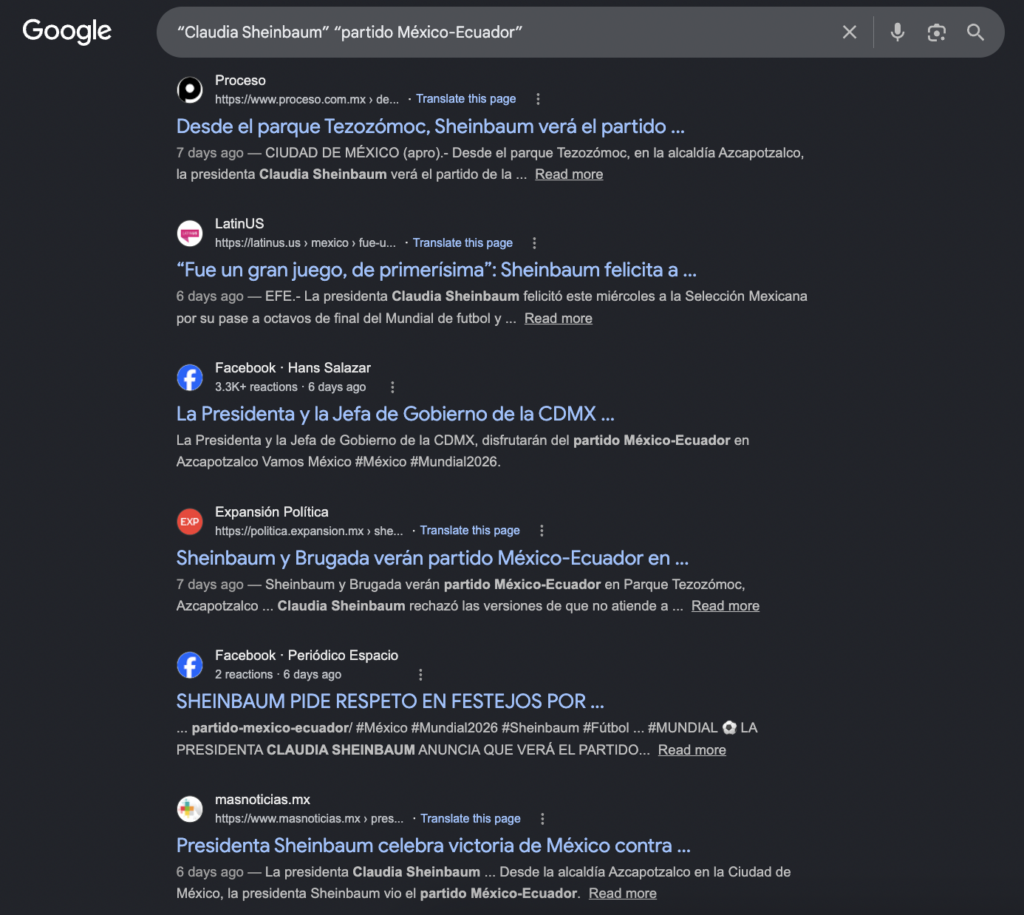Clear the search query with the X icon

click(849, 32)
